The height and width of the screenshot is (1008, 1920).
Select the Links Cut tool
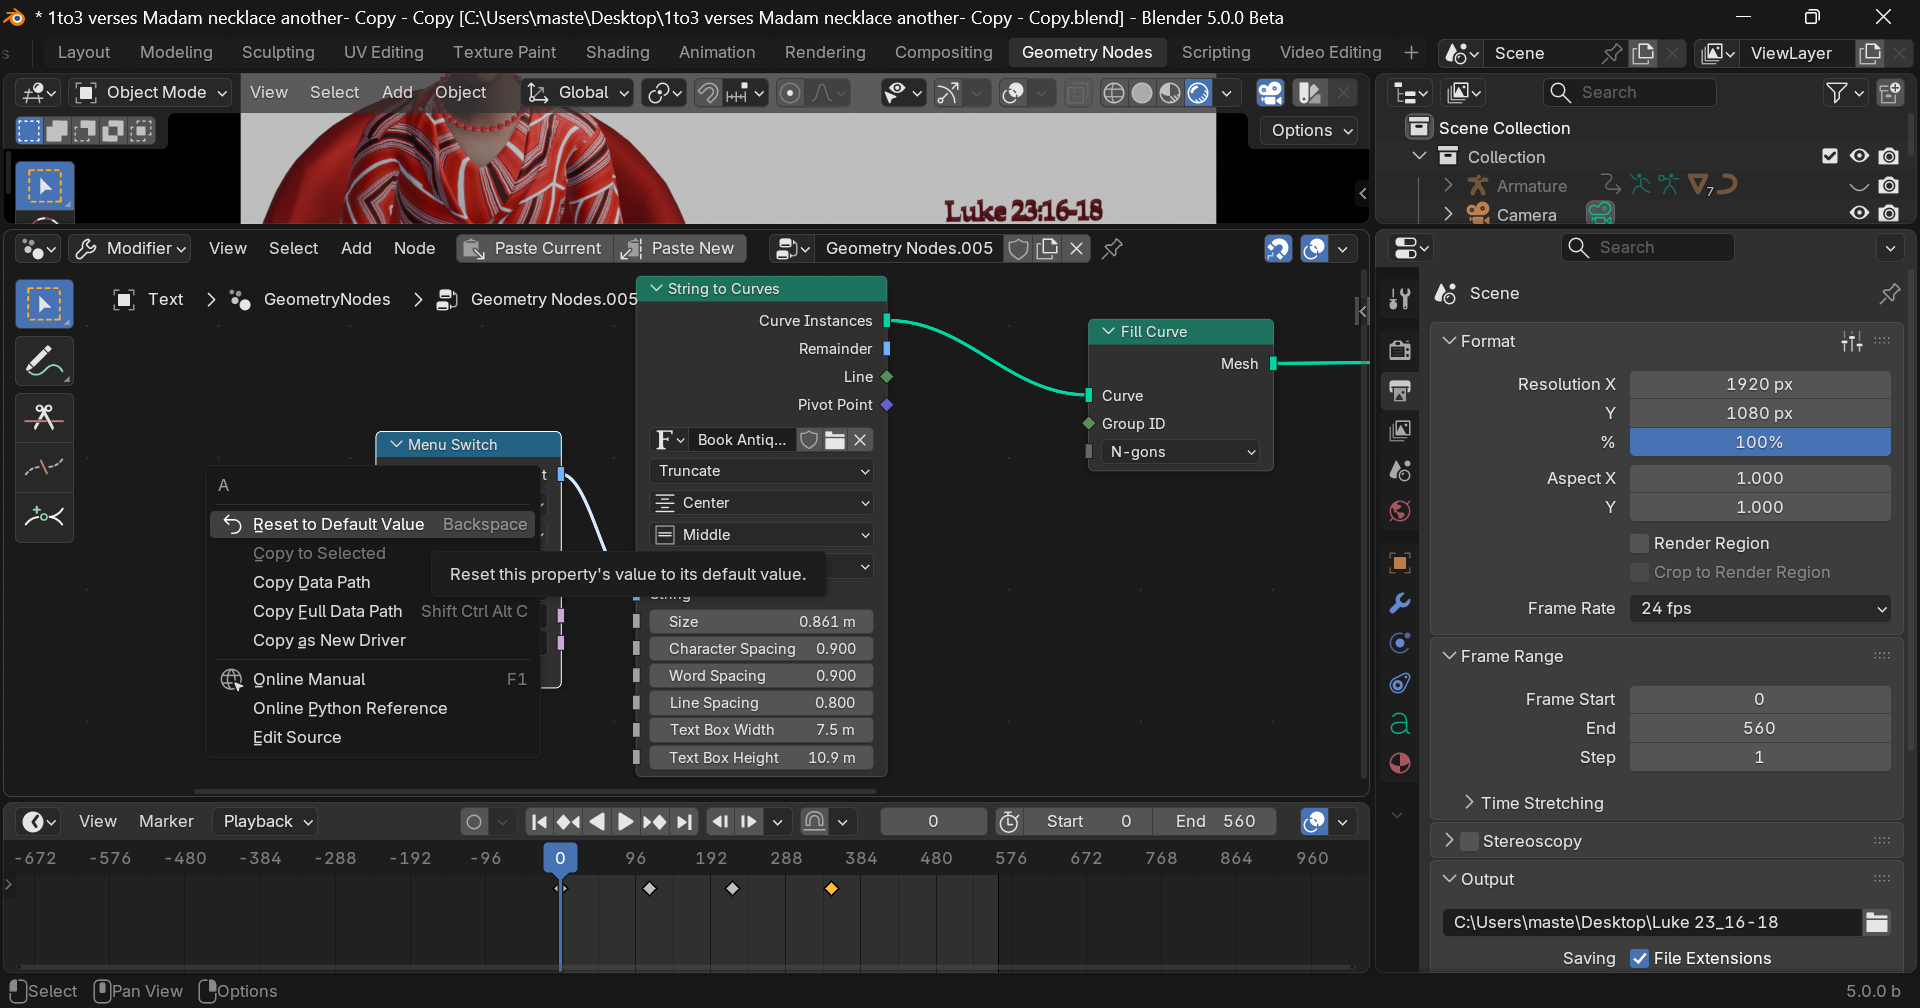tap(44, 416)
